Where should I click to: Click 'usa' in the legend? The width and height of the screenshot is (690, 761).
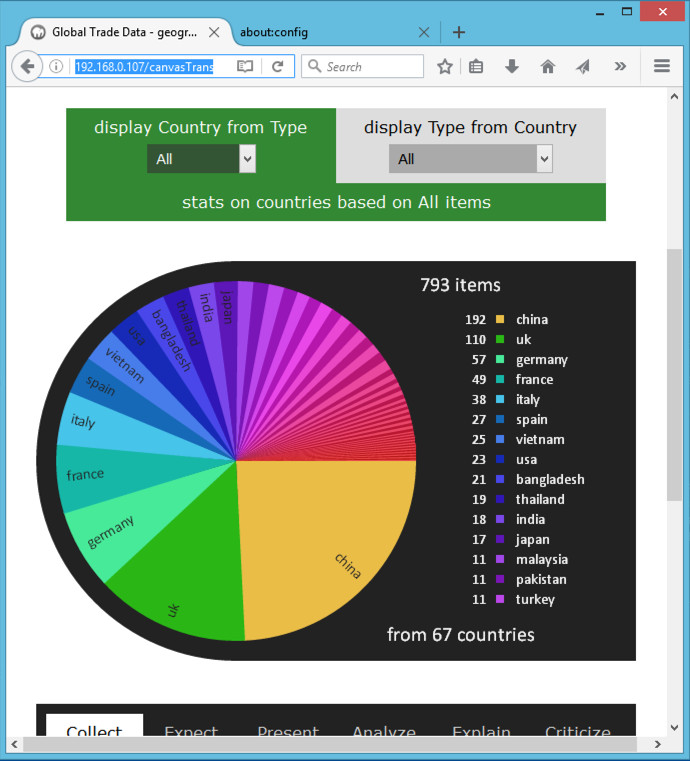click(x=526, y=459)
